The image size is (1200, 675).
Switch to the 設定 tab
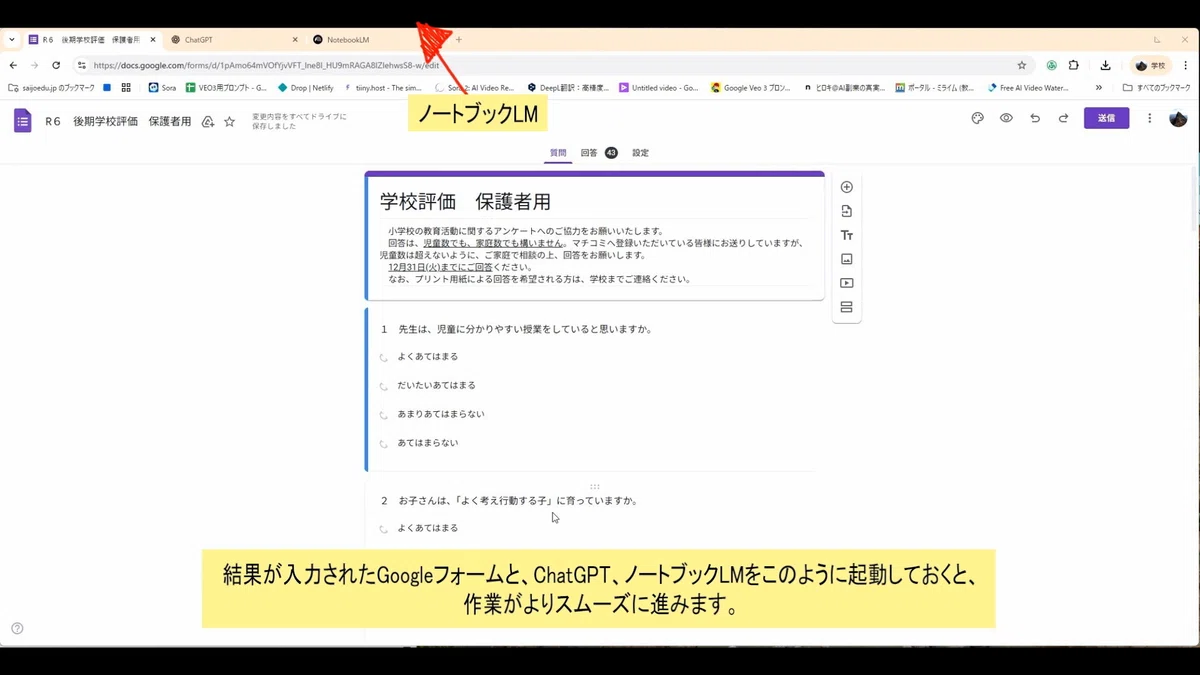point(640,153)
